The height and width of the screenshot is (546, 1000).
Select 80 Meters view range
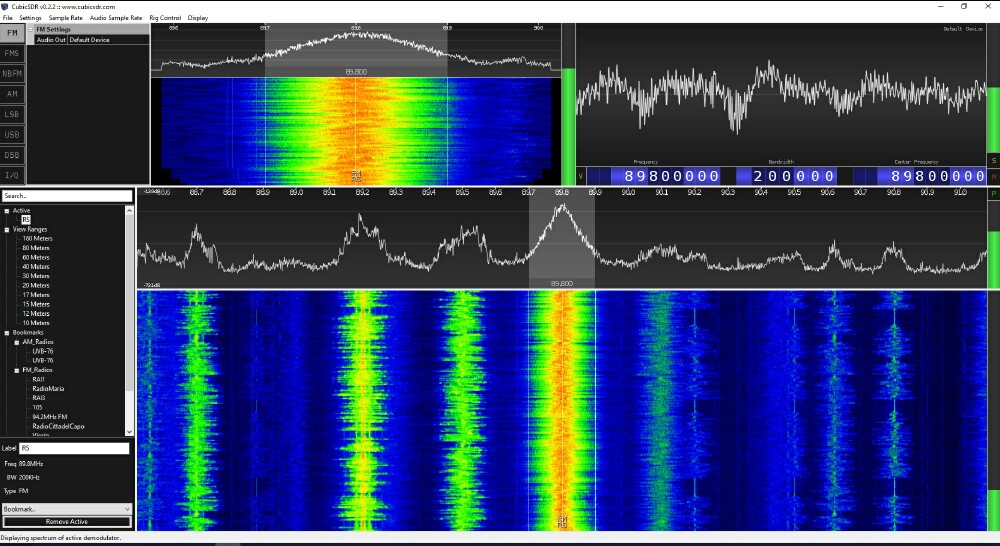[36, 248]
